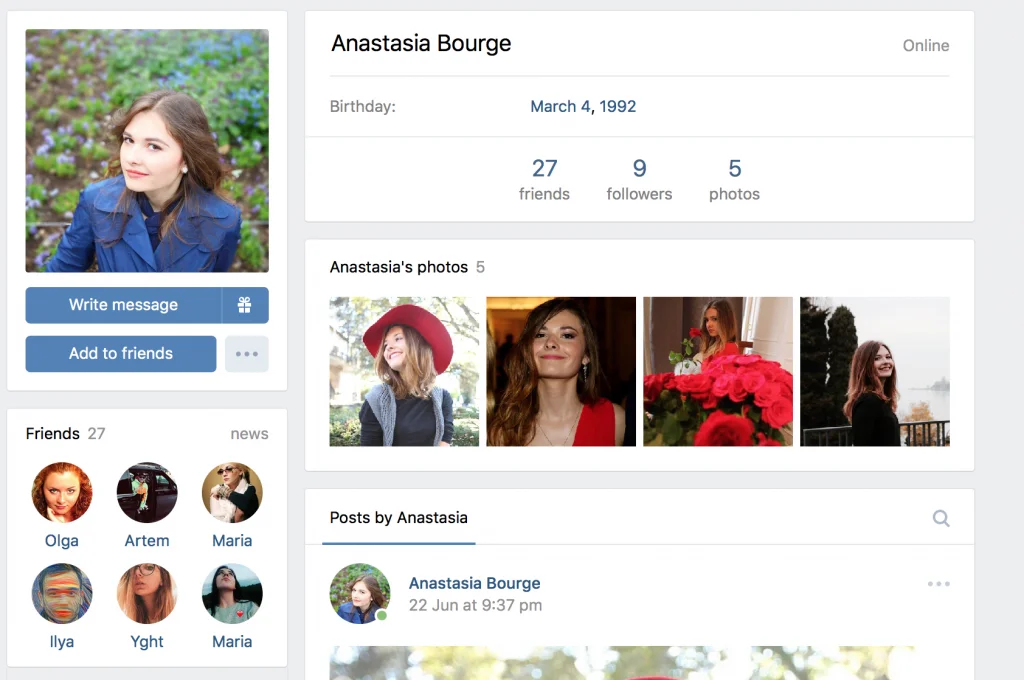Open the three-dot menu beside Add to friends
Viewport: 1024px width, 680px height.
point(247,354)
